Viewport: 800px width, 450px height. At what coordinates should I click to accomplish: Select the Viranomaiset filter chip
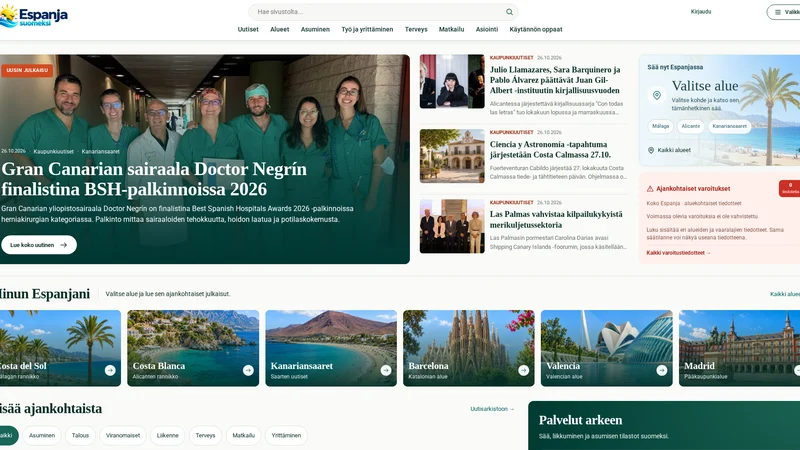point(123,435)
